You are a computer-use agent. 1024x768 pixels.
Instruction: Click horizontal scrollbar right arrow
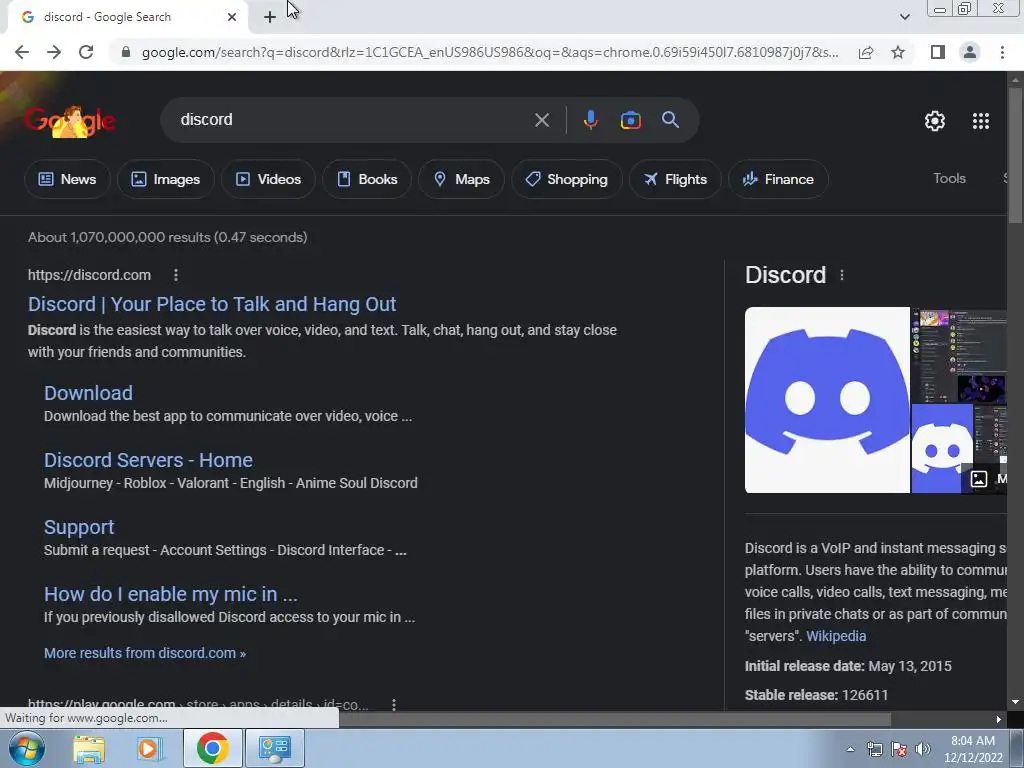(x=999, y=720)
